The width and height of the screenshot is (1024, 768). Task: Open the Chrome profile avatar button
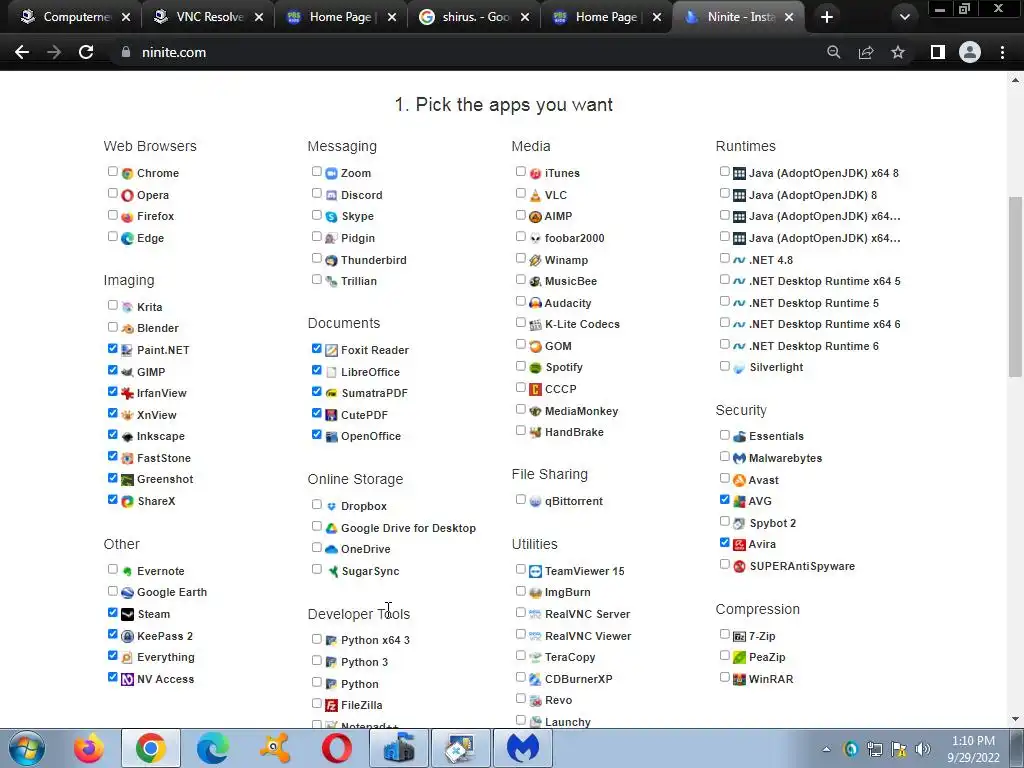pos(970,52)
